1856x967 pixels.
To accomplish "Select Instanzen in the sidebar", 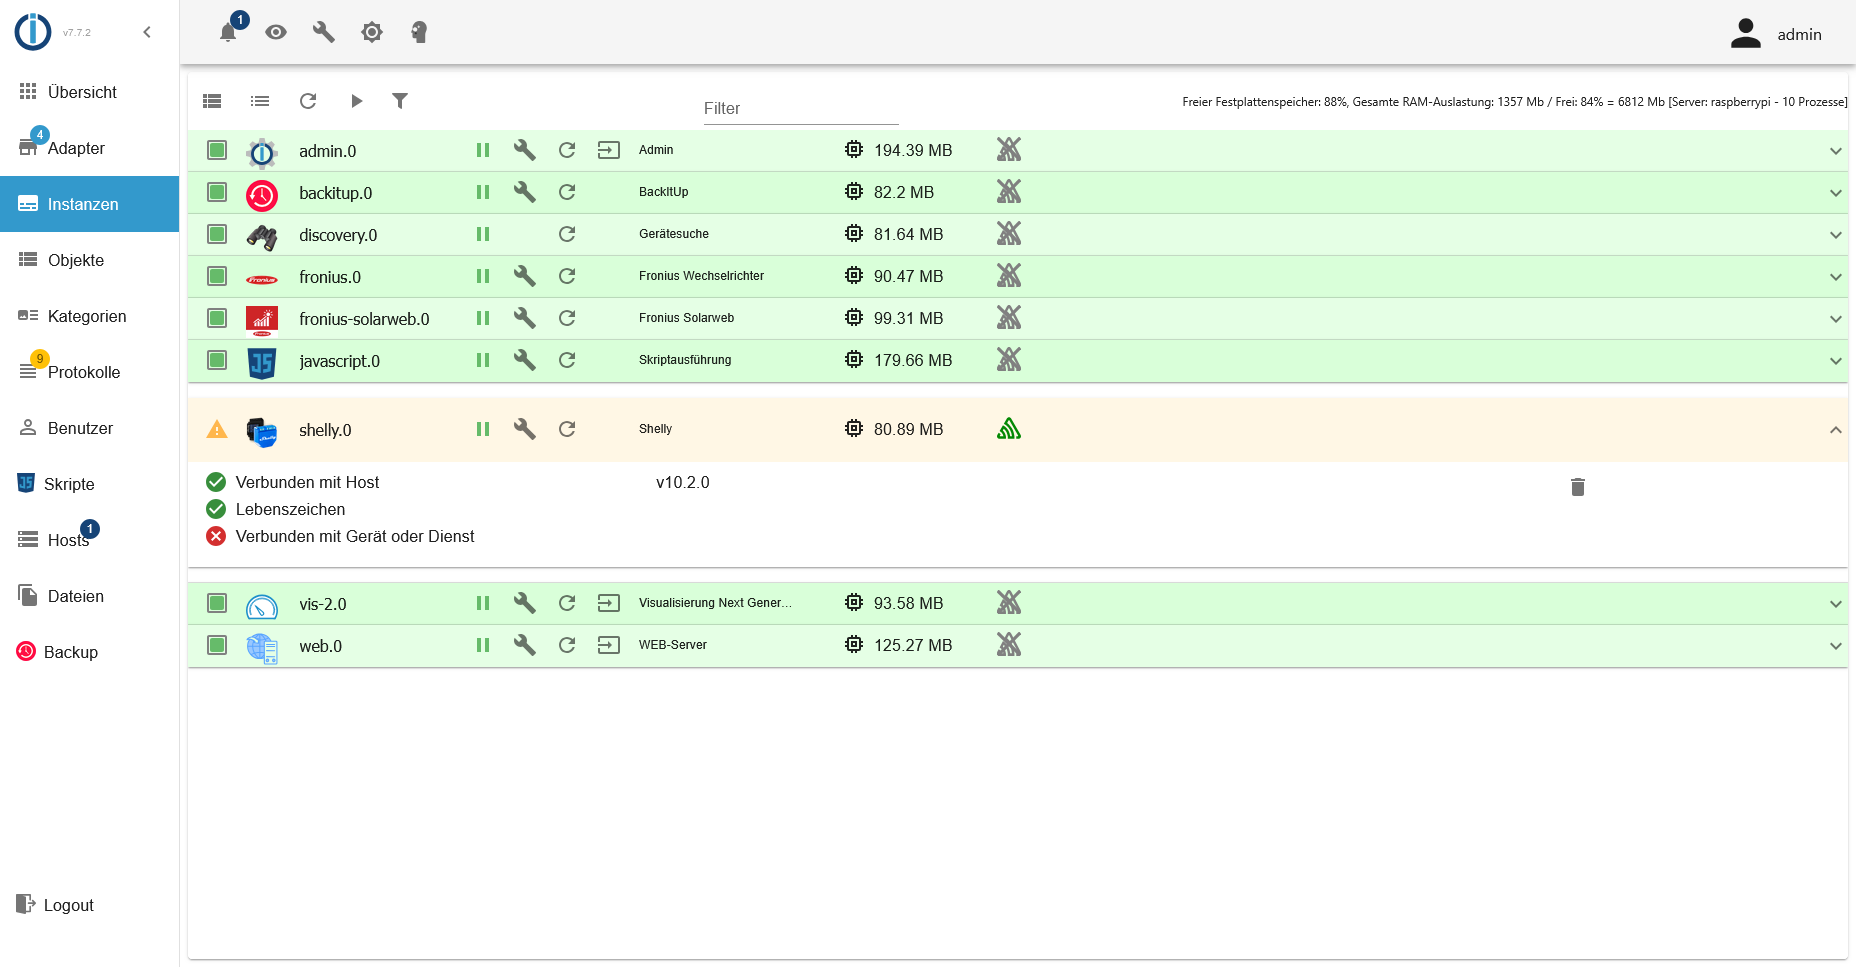I will (90, 204).
